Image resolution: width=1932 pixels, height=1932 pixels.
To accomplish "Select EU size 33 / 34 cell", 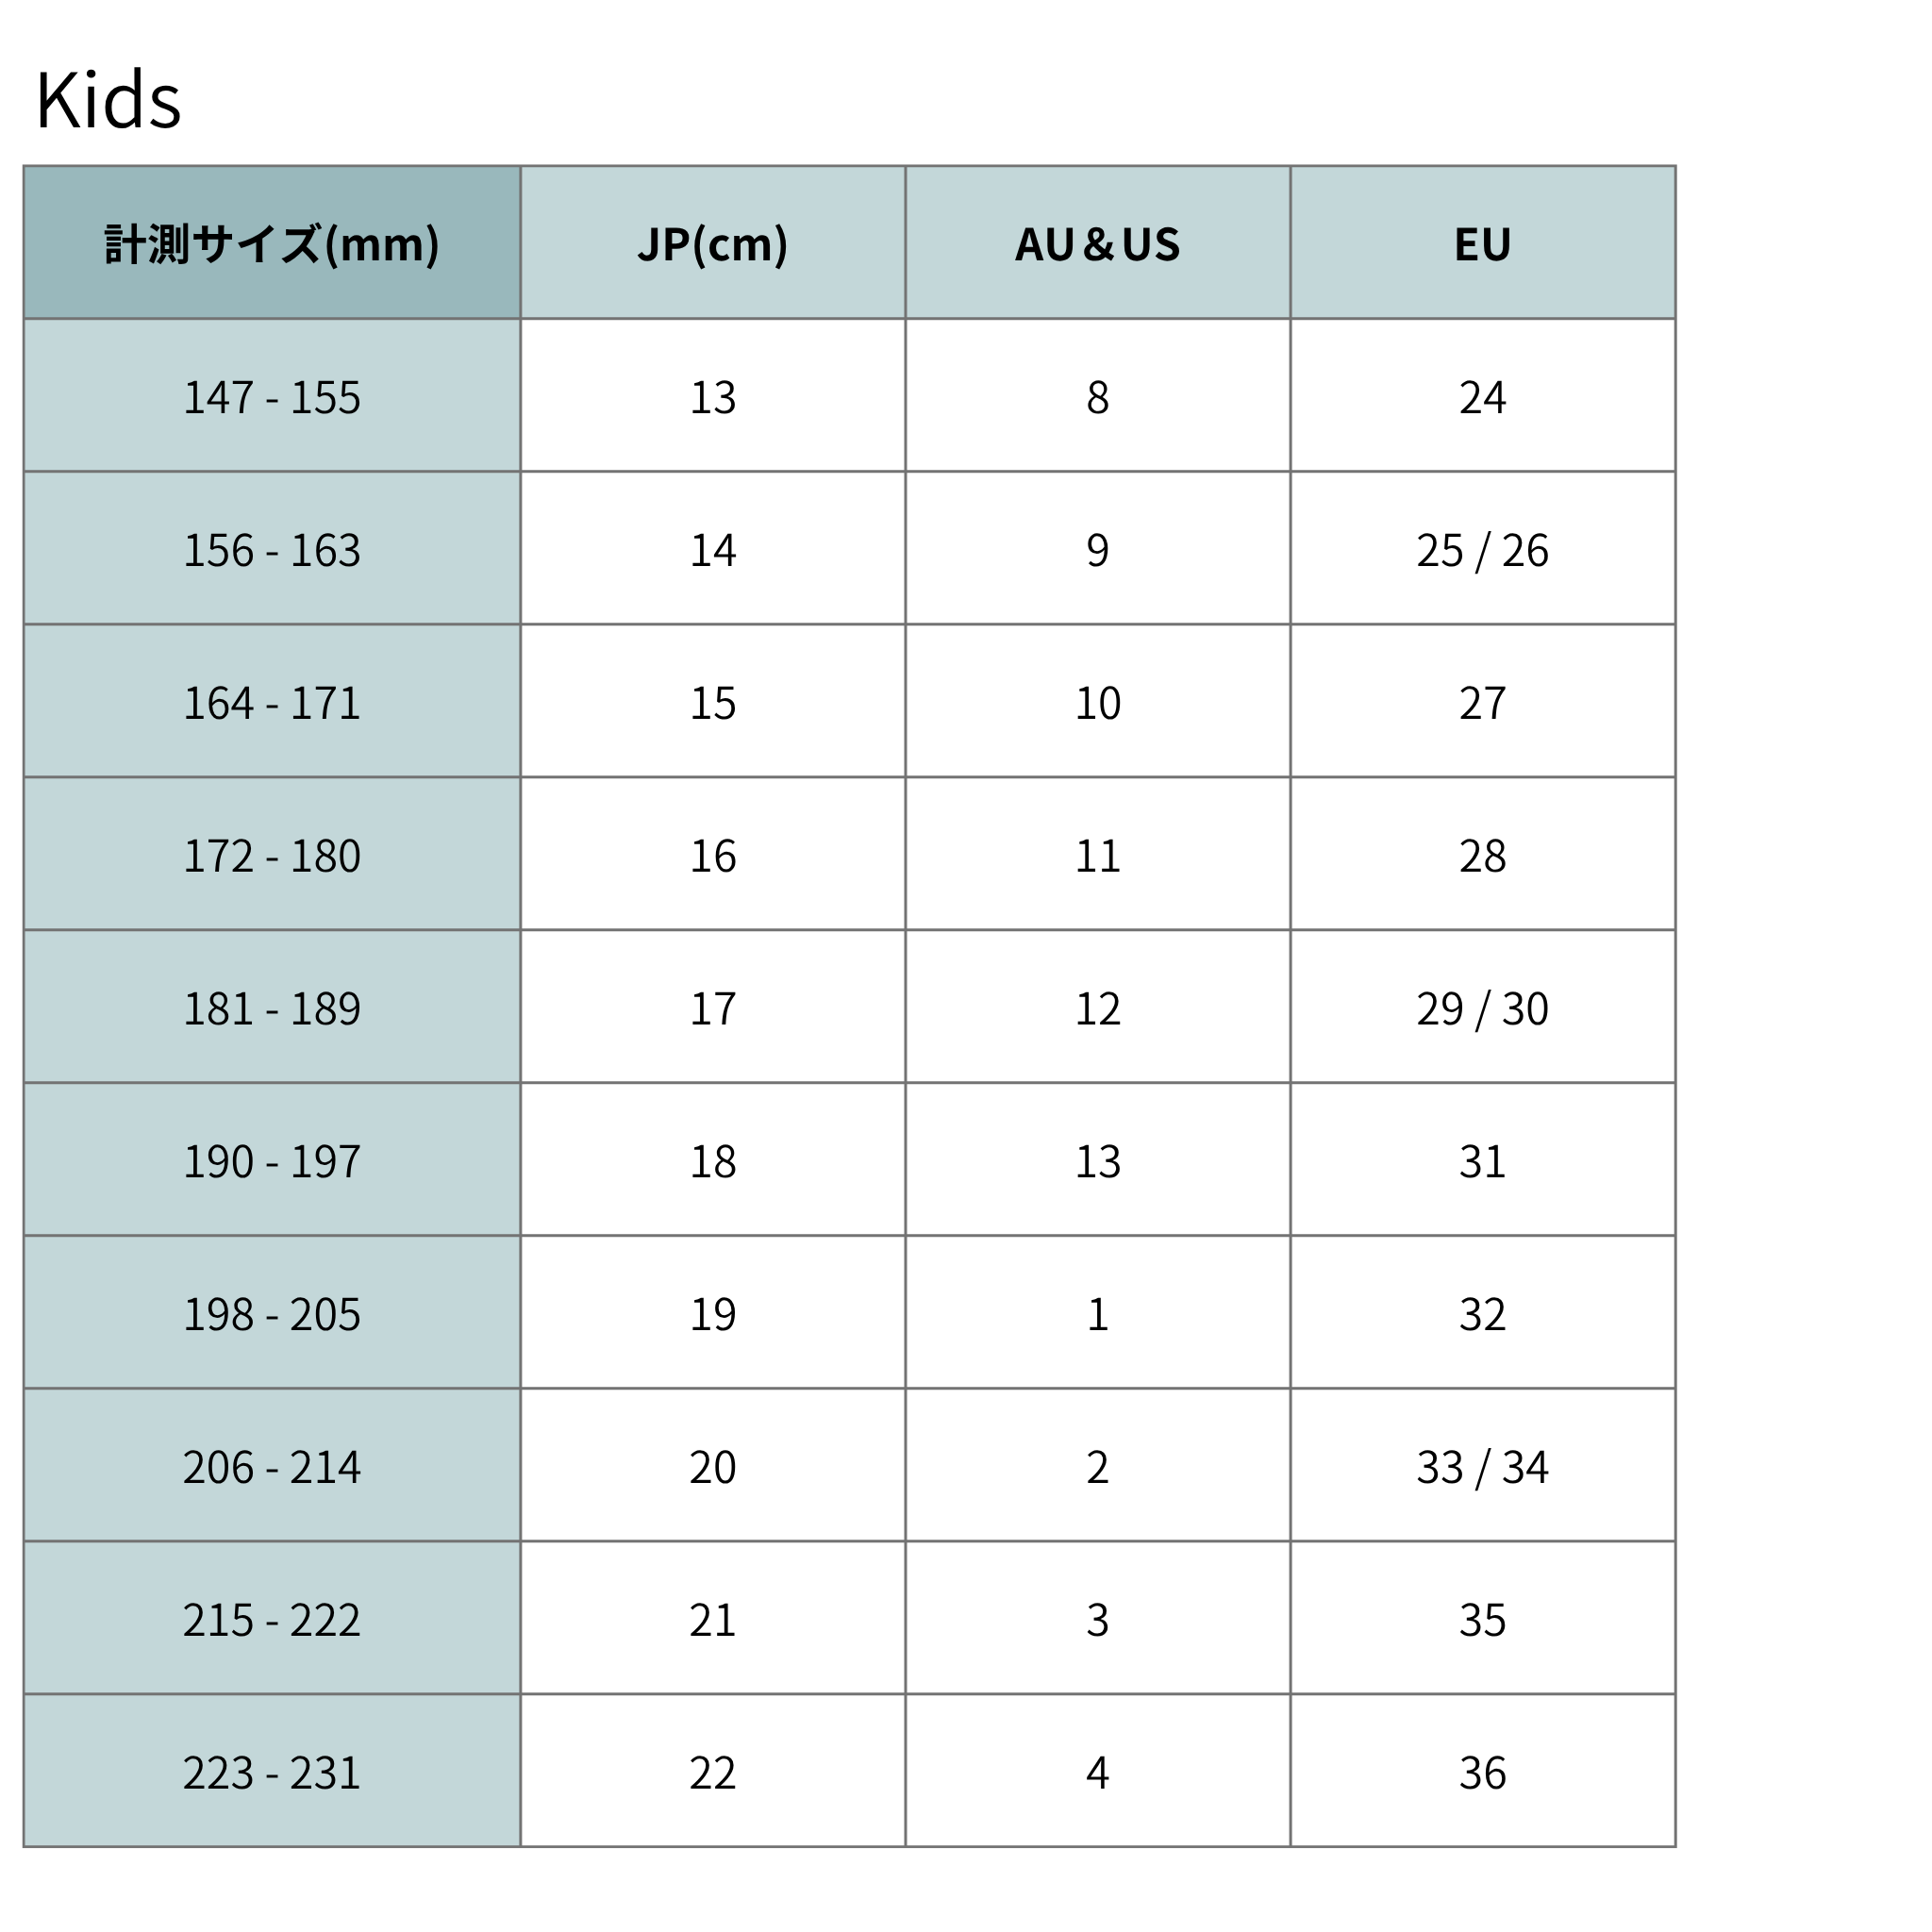I will [x=1483, y=1466].
